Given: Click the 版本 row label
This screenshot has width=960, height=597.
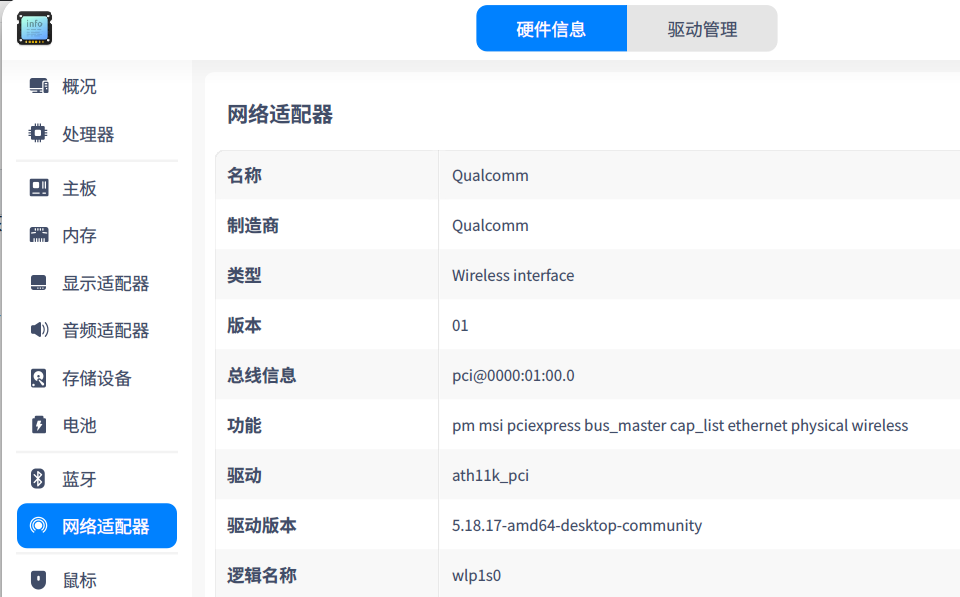Looking at the screenshot, I should pos(244,326).
